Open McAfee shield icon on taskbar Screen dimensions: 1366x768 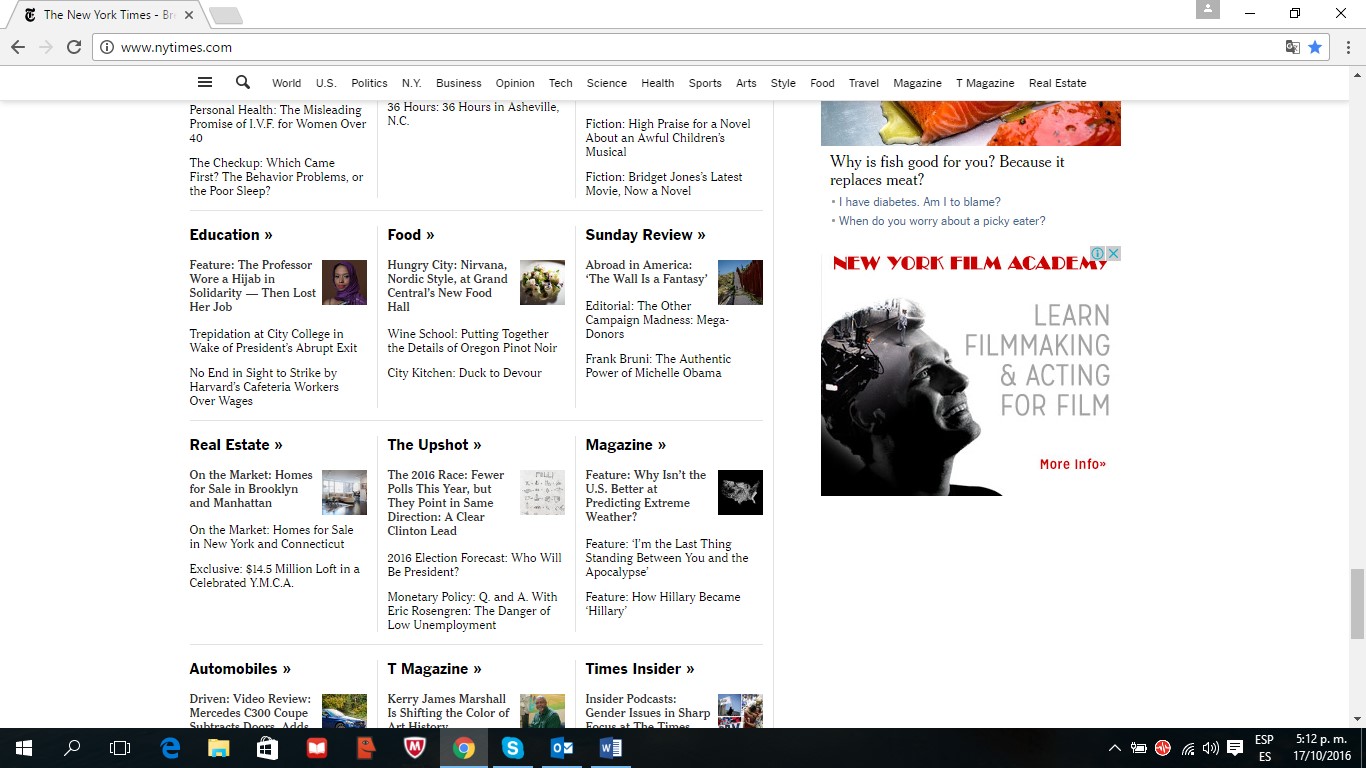tap(414, 748)
